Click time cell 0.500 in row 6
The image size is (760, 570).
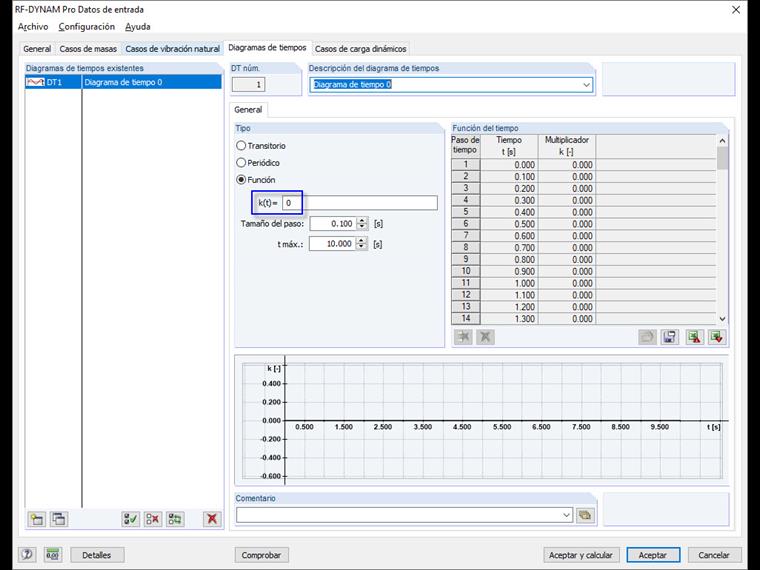[509, 224]
